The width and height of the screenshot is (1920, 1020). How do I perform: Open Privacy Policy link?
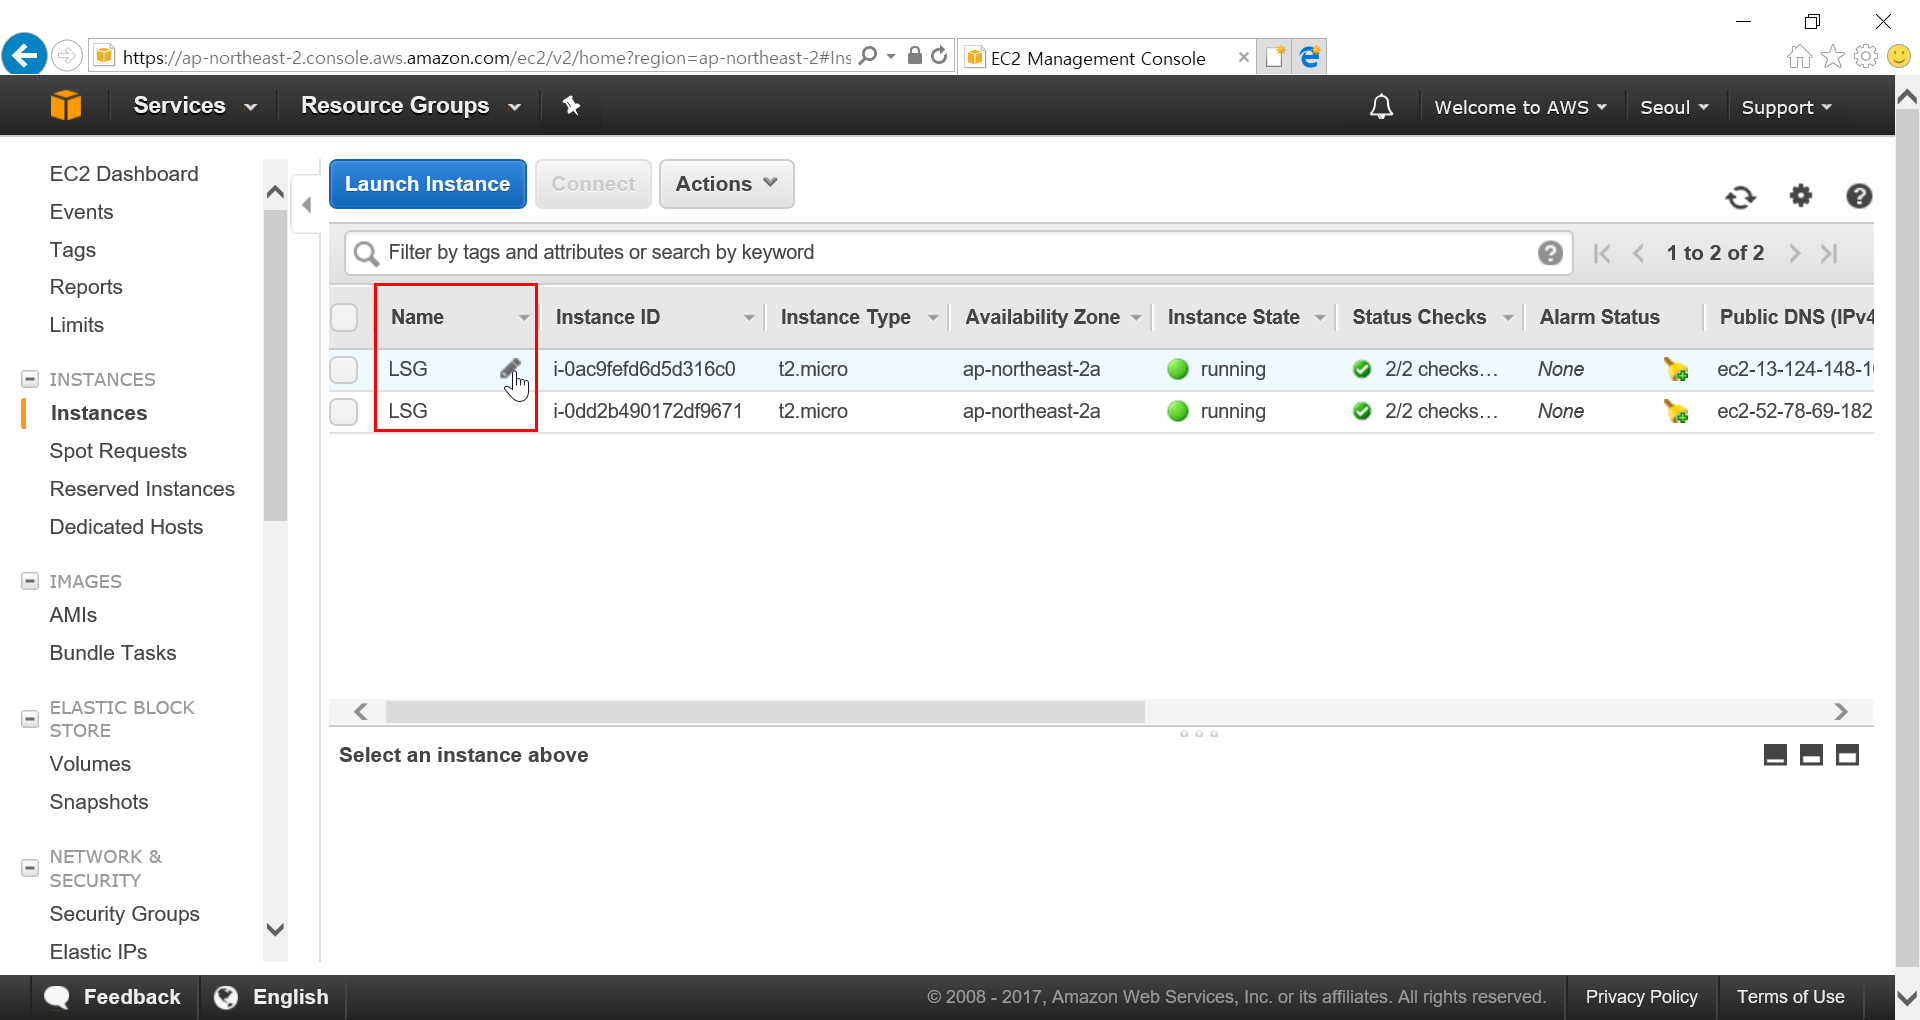pyautogui.click(x=1641, y=997)
